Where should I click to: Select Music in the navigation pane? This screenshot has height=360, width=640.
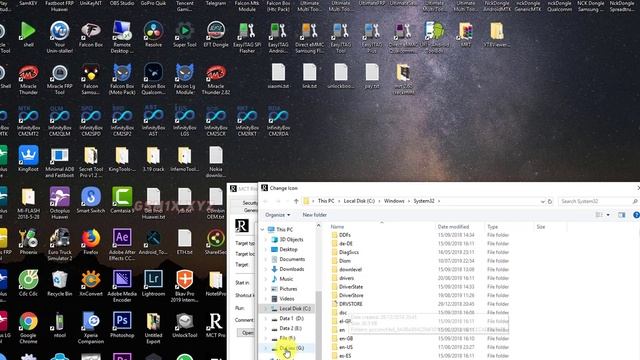(286, 279)
